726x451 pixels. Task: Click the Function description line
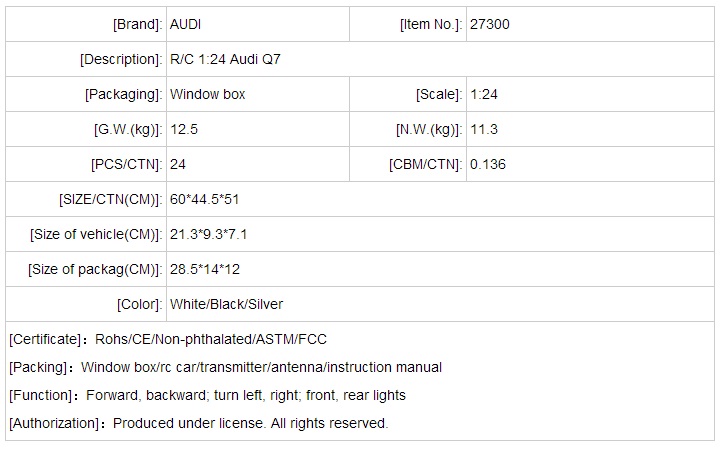click(x=207, y=395)
